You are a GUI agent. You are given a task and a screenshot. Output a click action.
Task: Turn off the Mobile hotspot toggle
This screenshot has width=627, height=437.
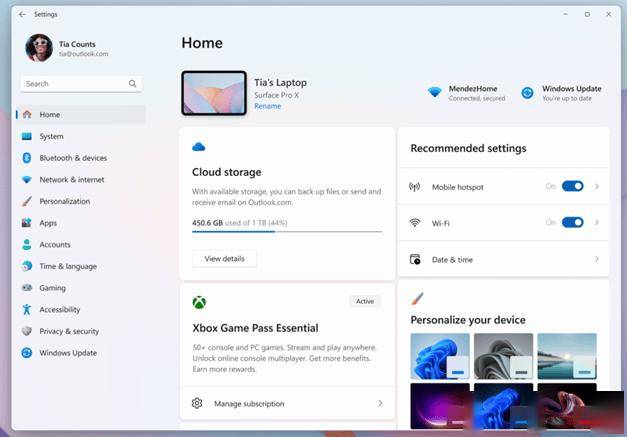tap(572, 186)
